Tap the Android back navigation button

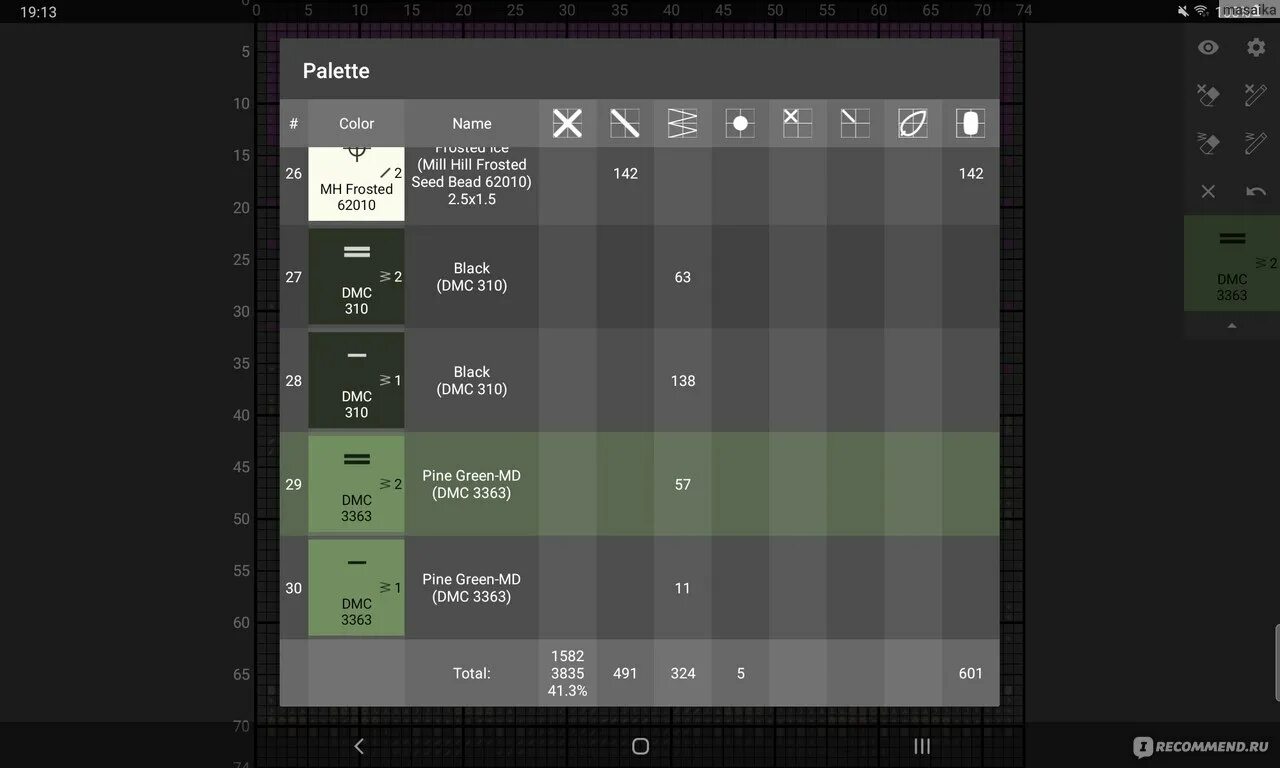click(x=359, y=746)
